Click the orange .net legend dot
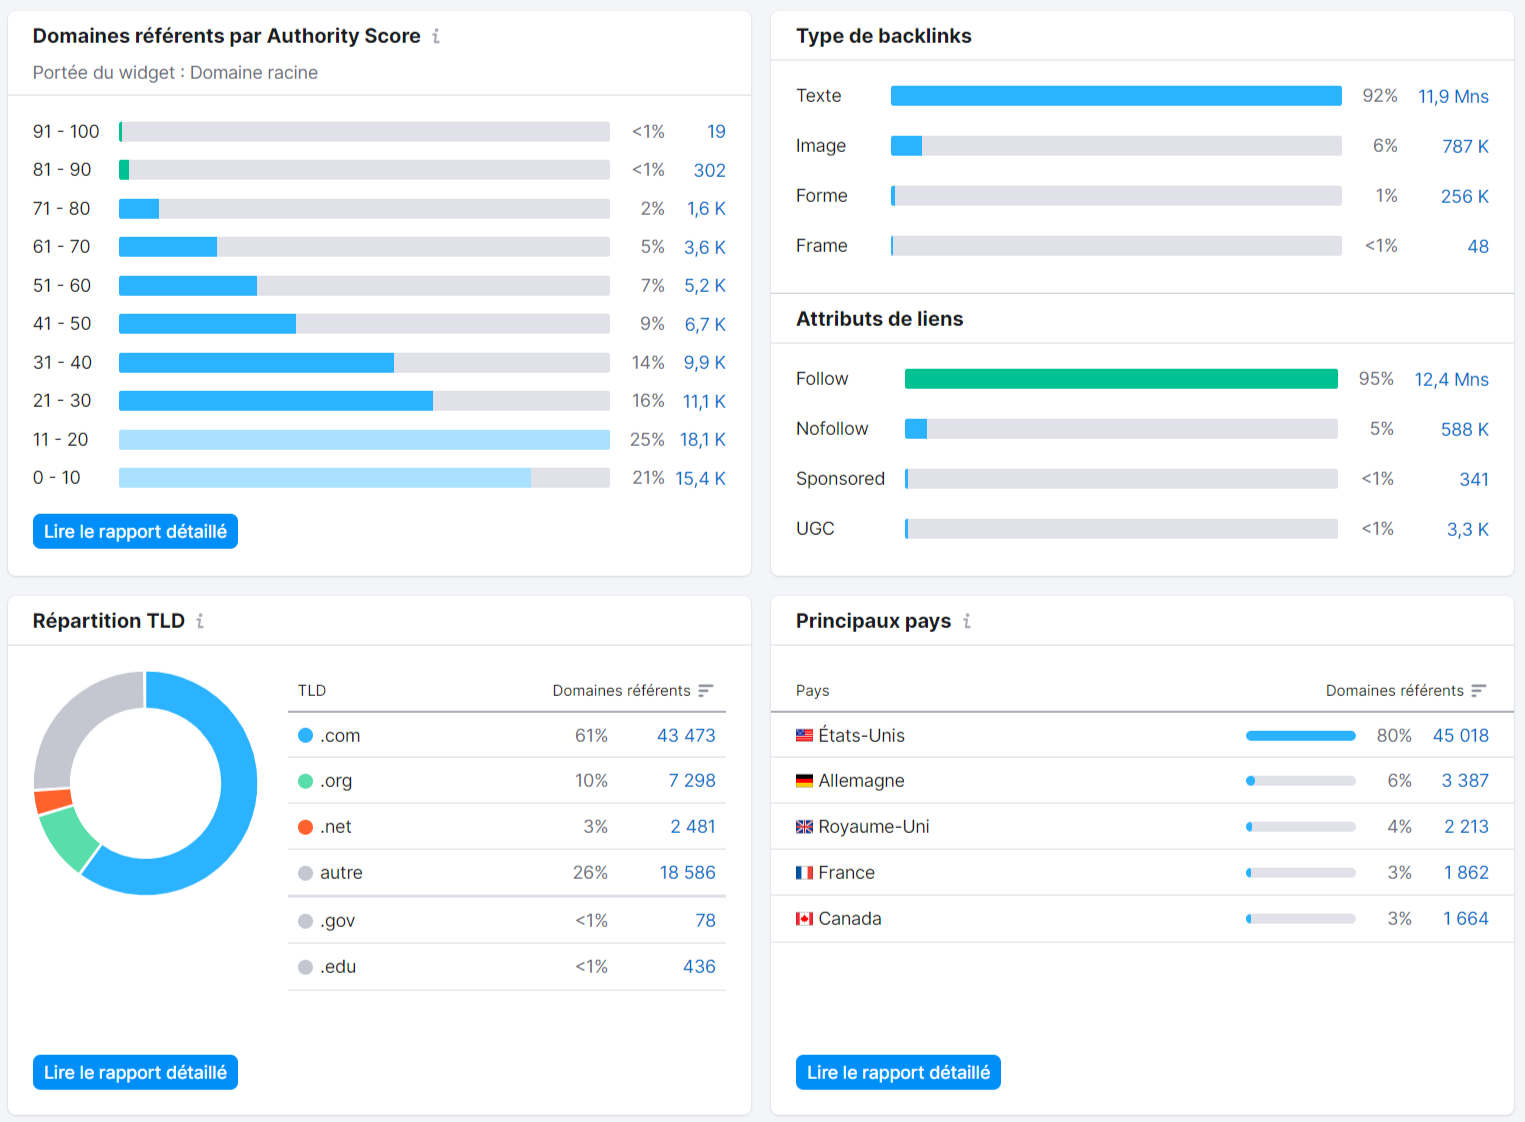 (x=306, y=827)
